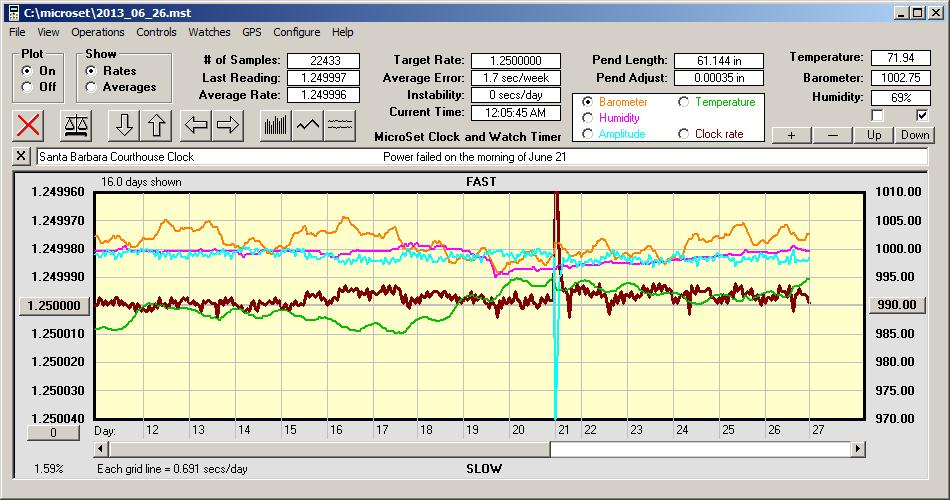Click the red X delete icon
The image size is (950, 500).
point(29,125)
